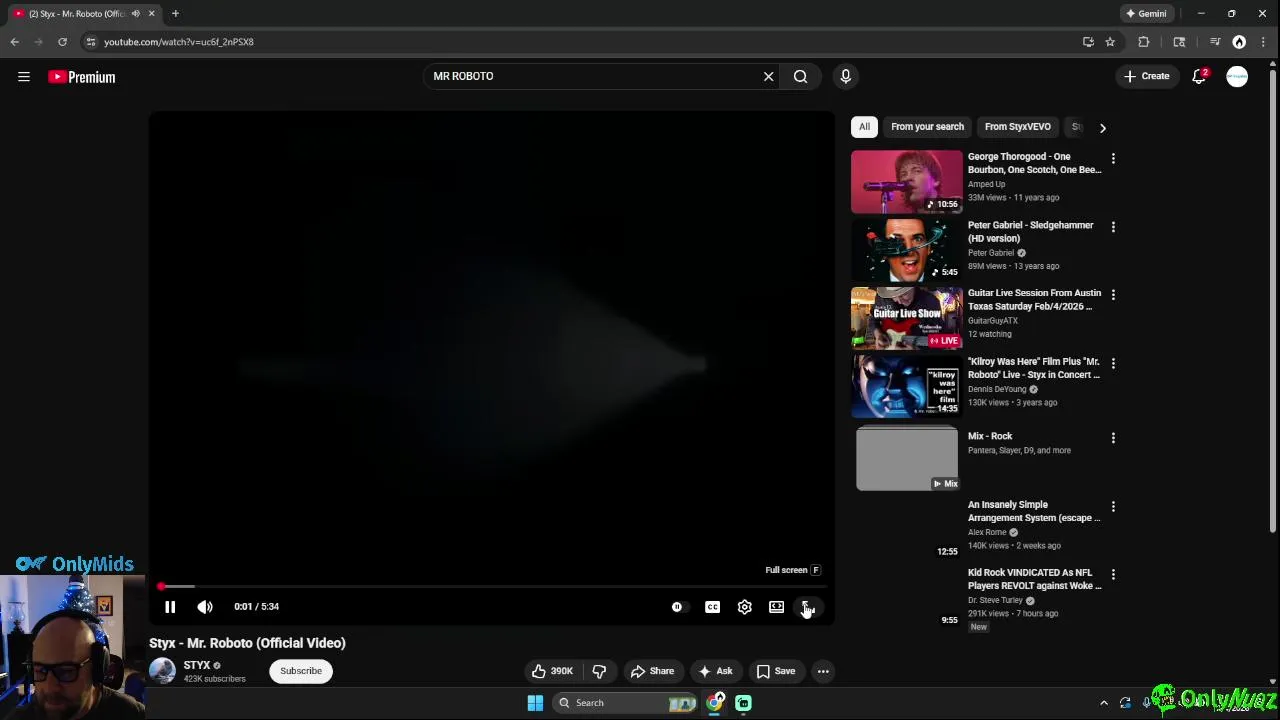Switch to theater mode
The image size is (1280, 720).
(776, 607)
